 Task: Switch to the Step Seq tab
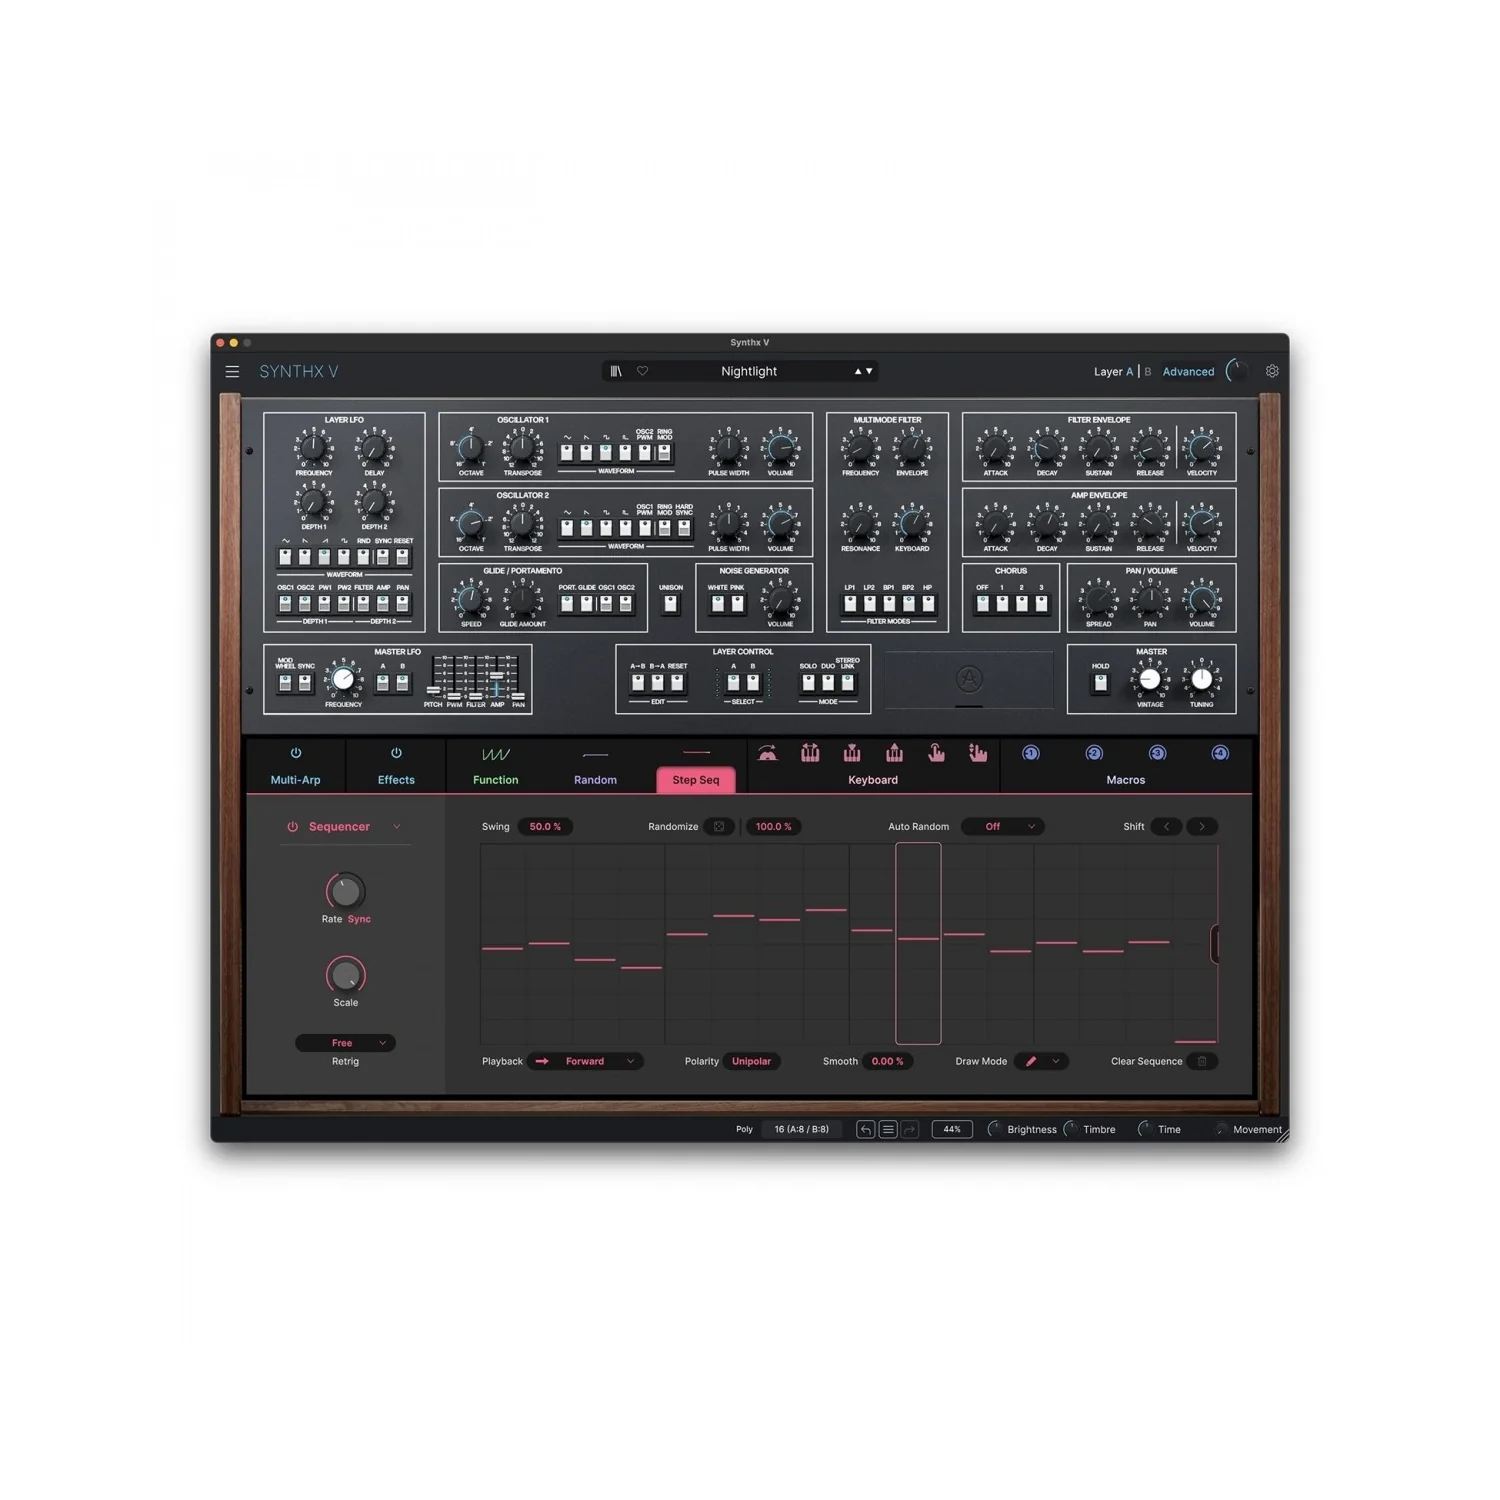coord(696,780)
